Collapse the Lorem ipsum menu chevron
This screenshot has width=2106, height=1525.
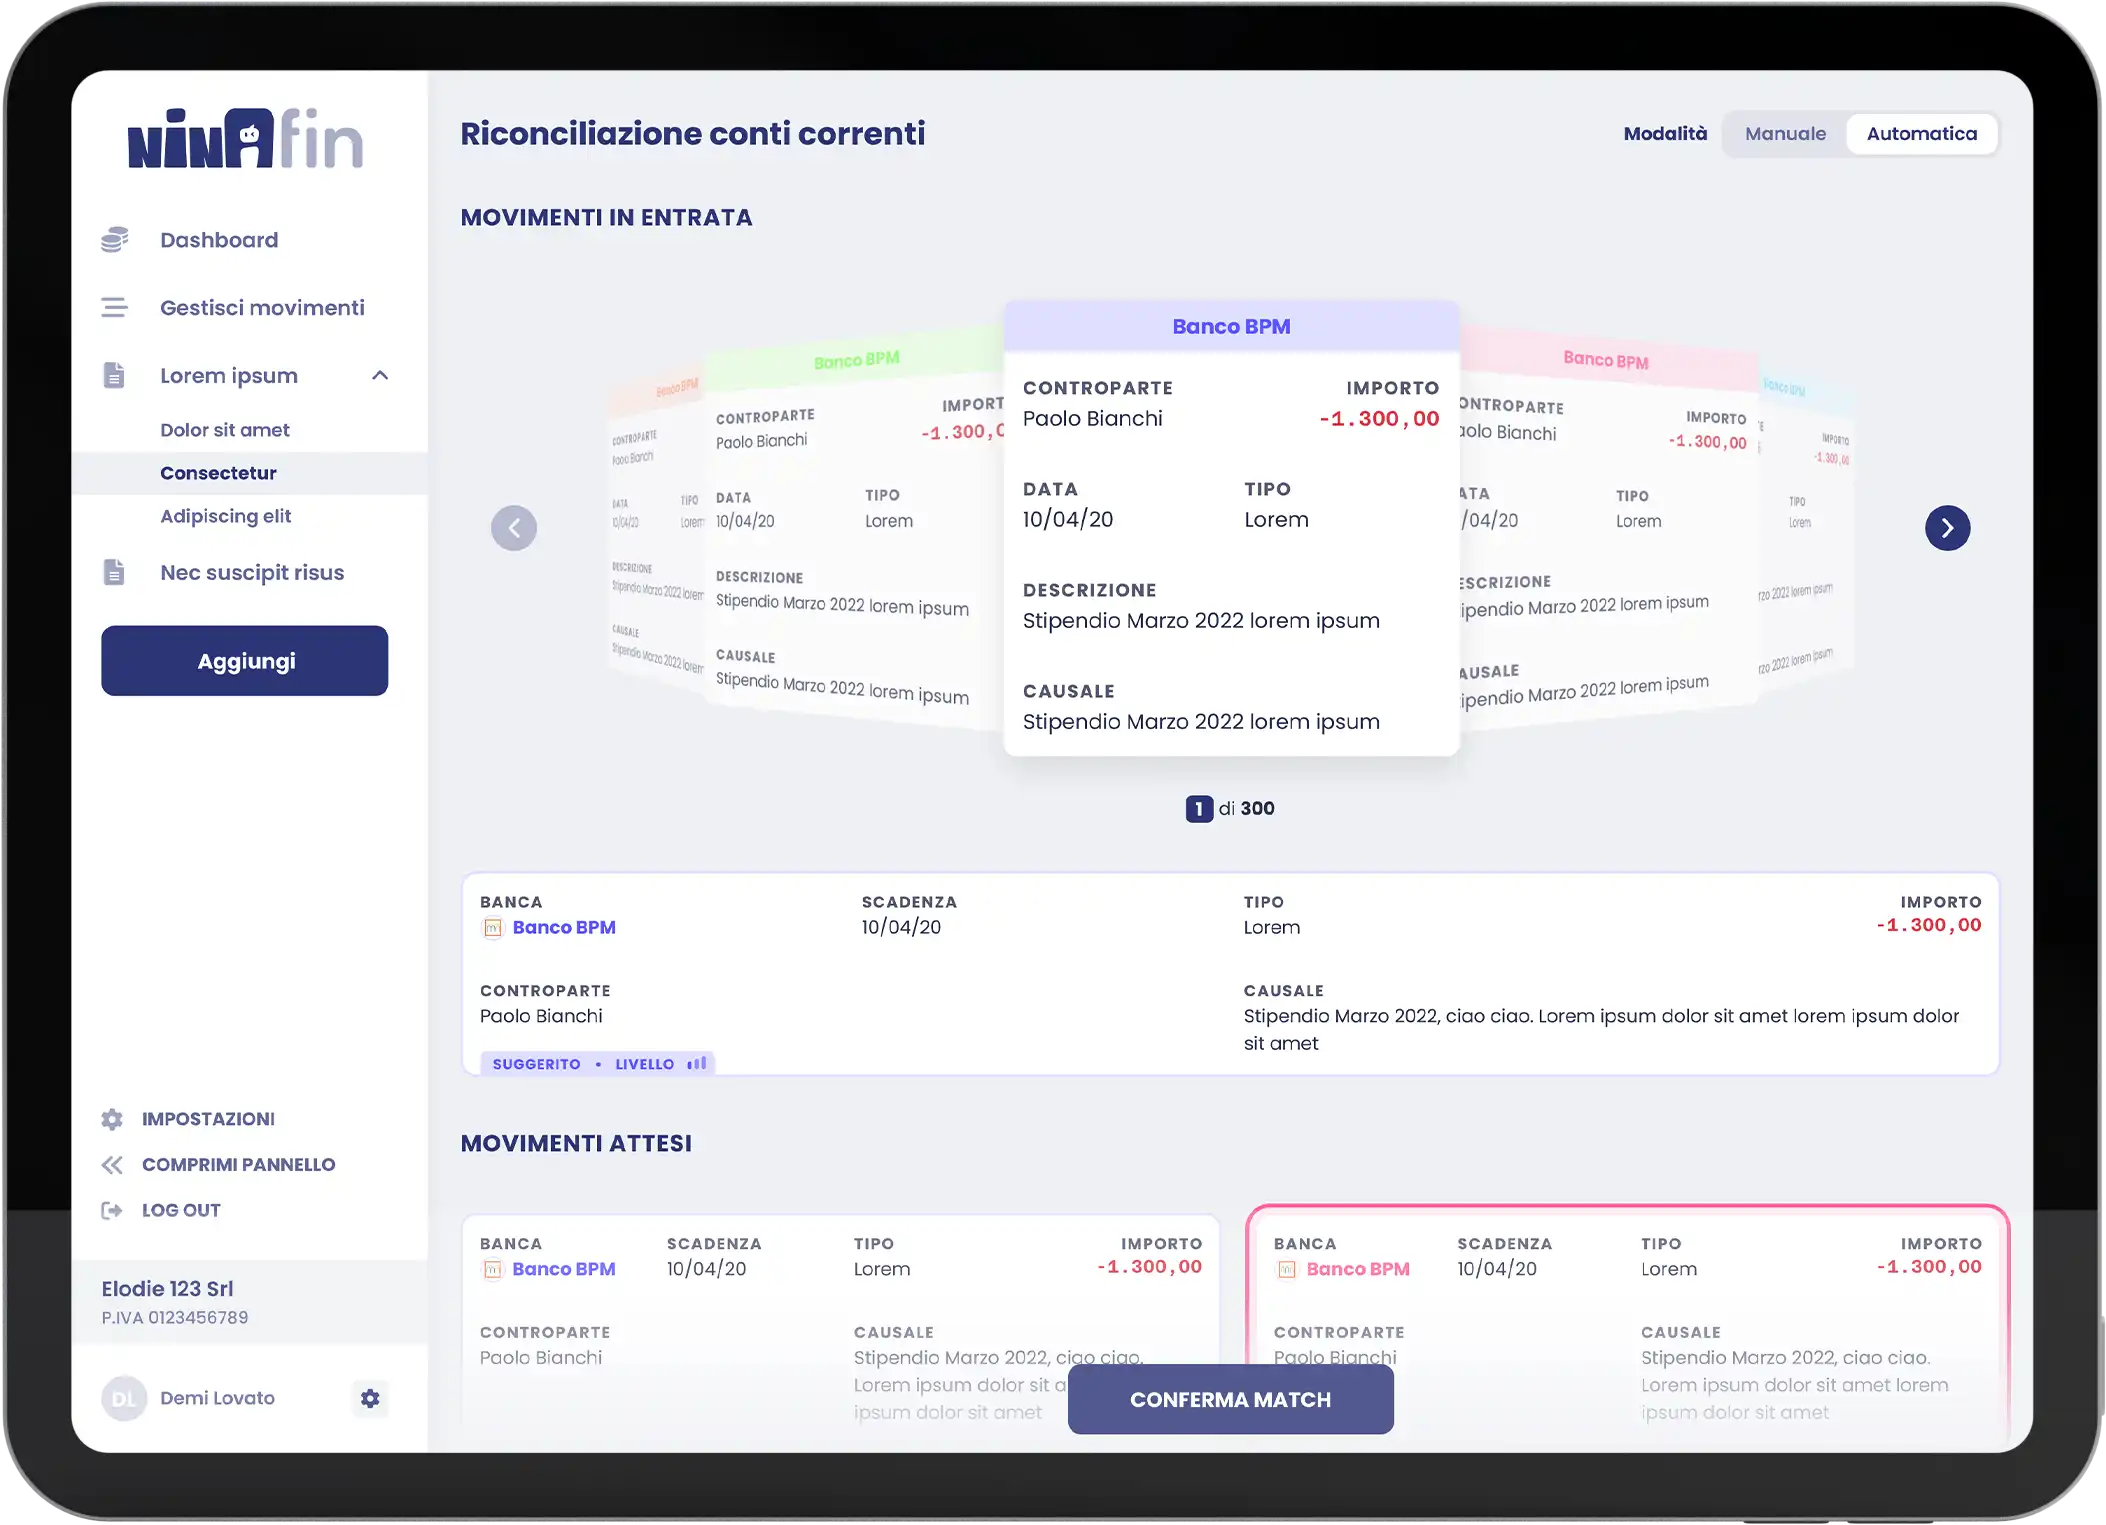pos(380,376)
